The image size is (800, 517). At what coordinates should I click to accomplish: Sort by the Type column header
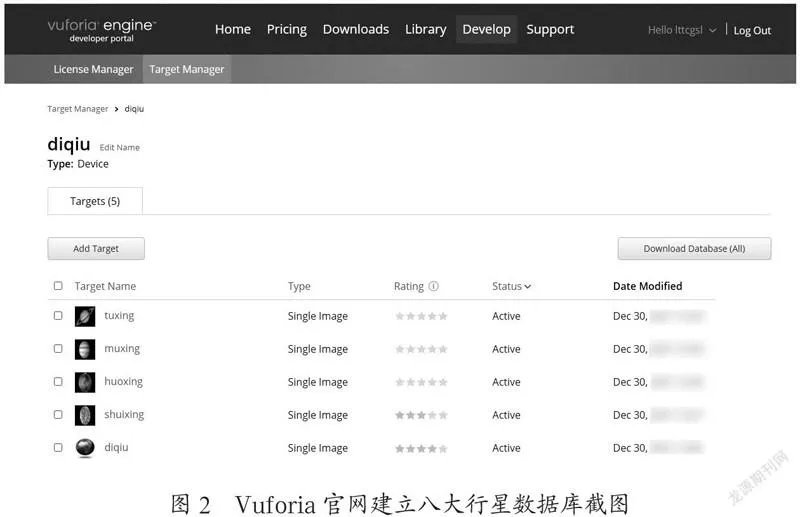pyautogui.click(x=299, y=286)
